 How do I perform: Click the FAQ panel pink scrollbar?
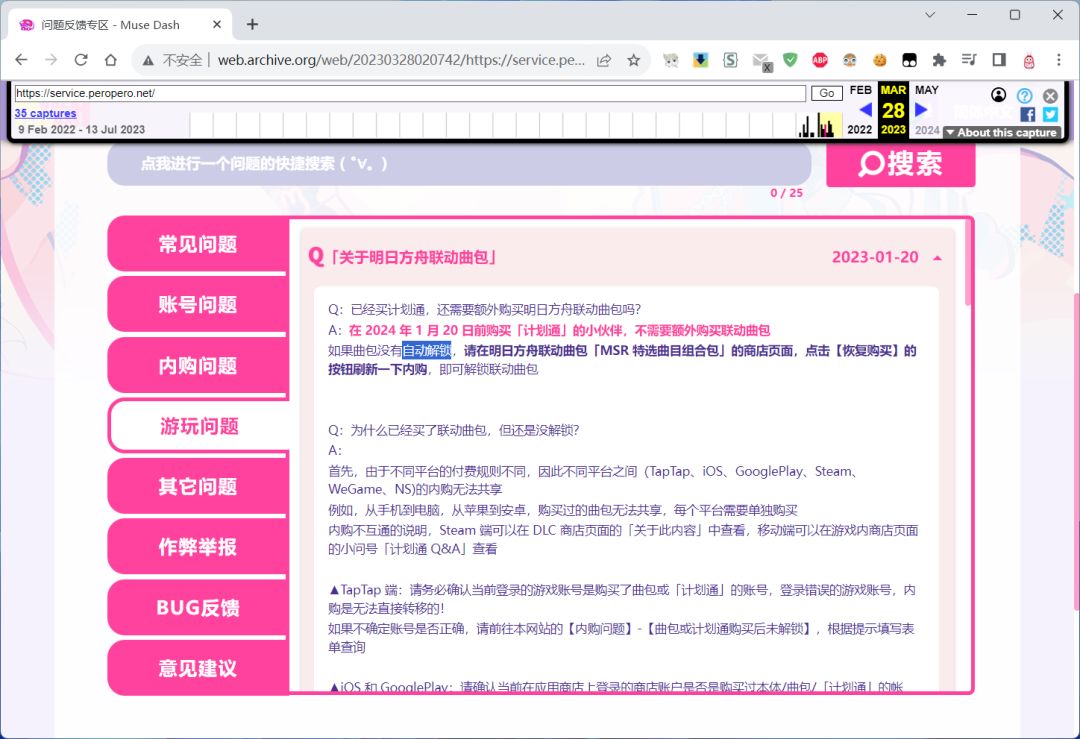[968, 264]
